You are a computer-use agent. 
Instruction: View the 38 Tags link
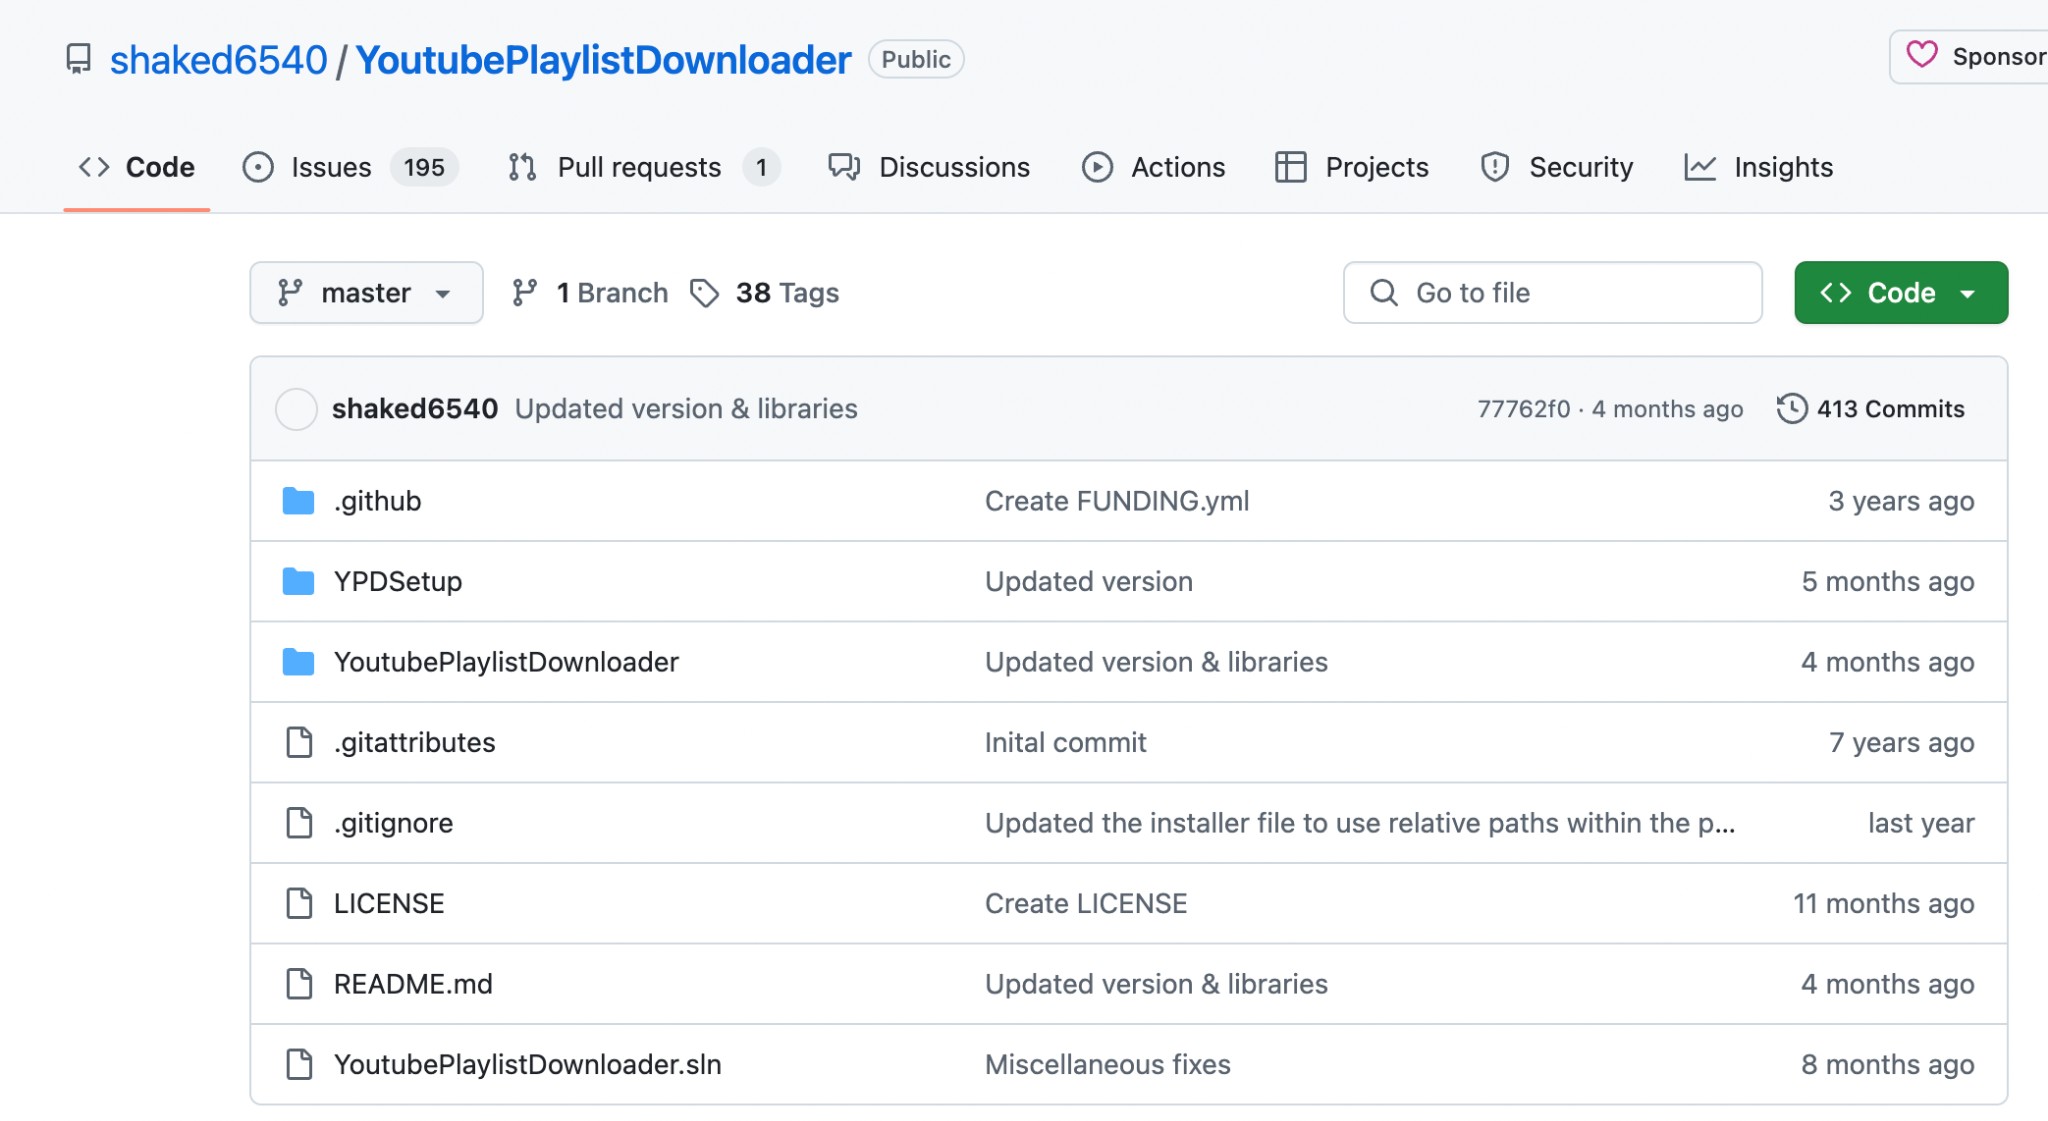click(765, 293)
